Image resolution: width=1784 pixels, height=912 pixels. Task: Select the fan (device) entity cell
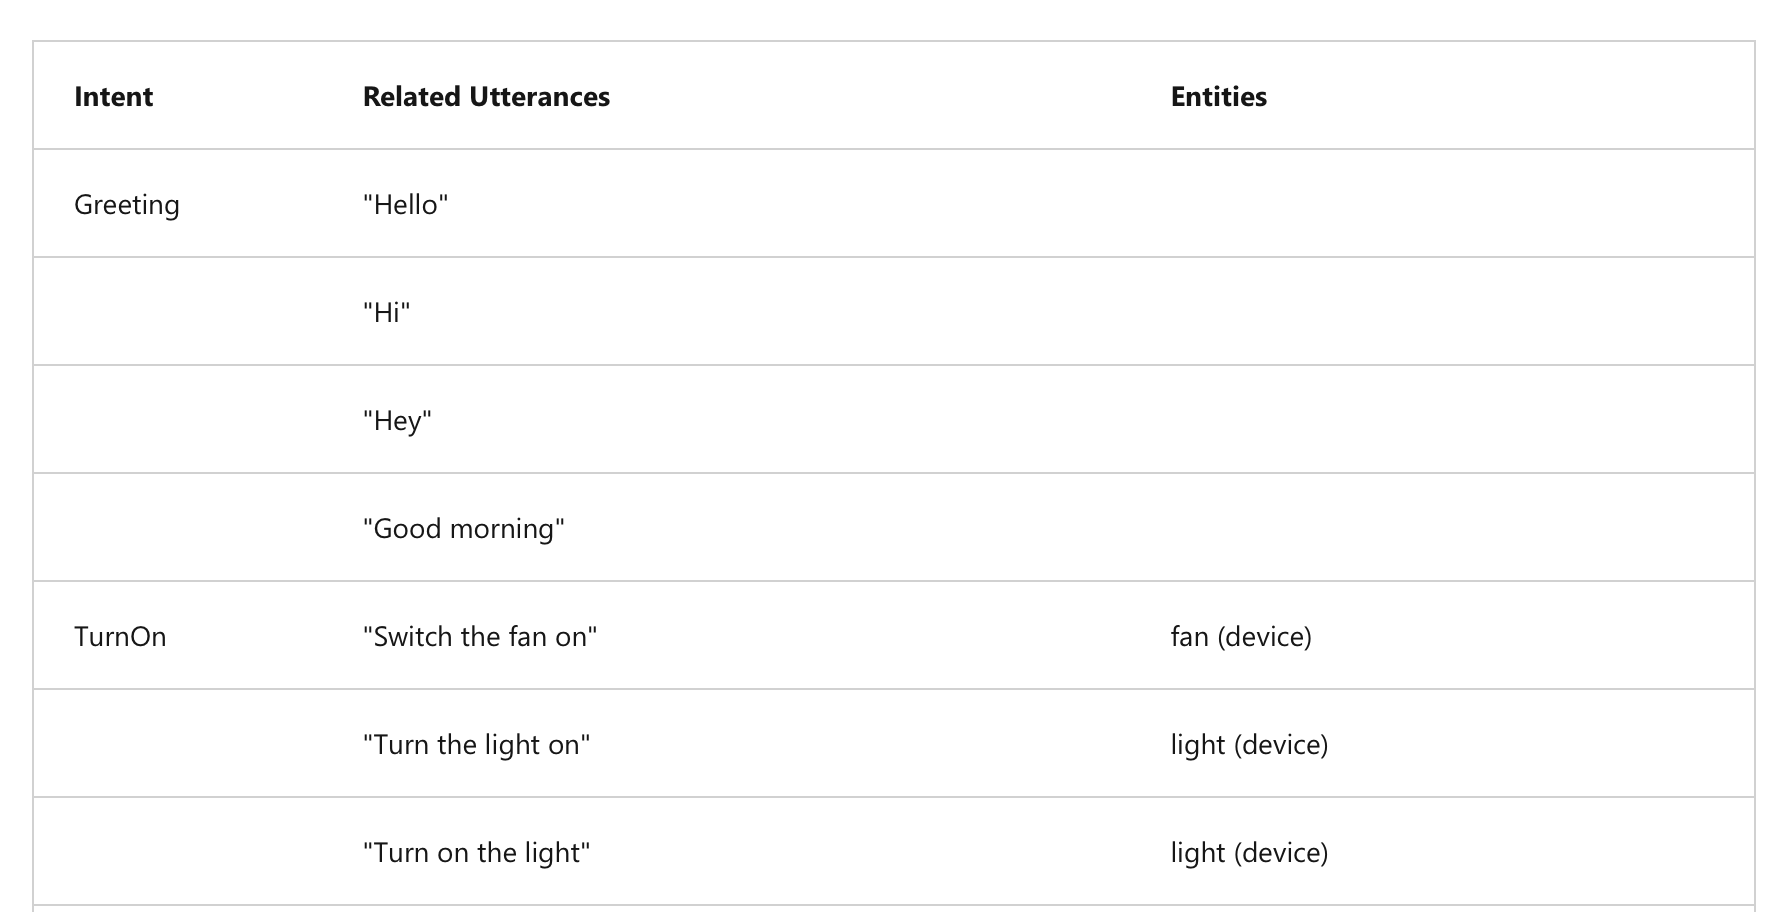pyautogui.click(x=1240, y=637)
